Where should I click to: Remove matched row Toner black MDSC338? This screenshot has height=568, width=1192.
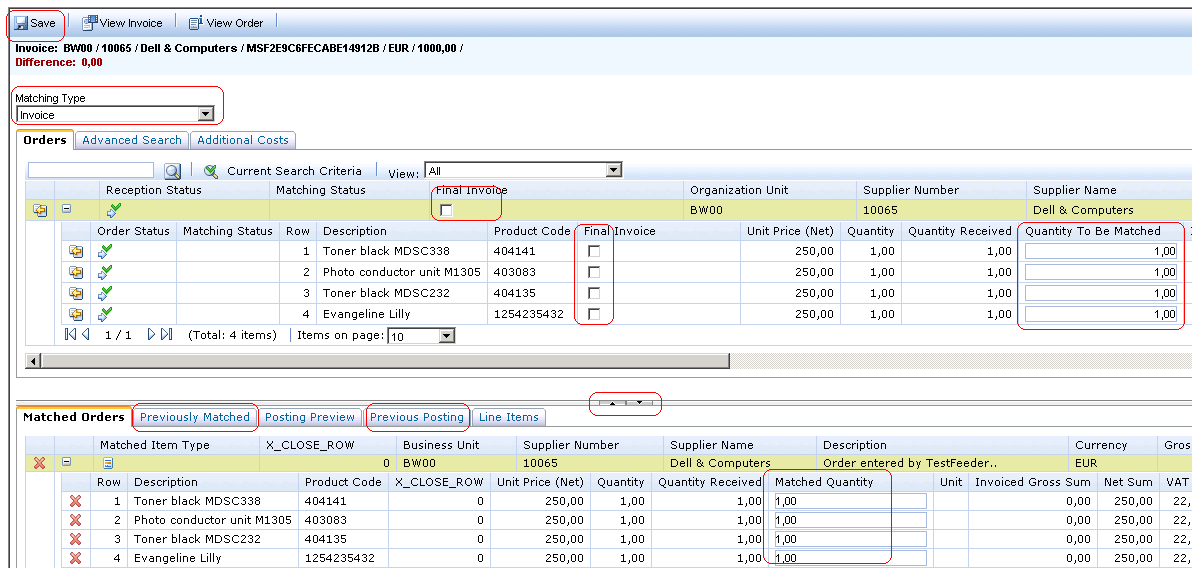(x=75, y=501)
